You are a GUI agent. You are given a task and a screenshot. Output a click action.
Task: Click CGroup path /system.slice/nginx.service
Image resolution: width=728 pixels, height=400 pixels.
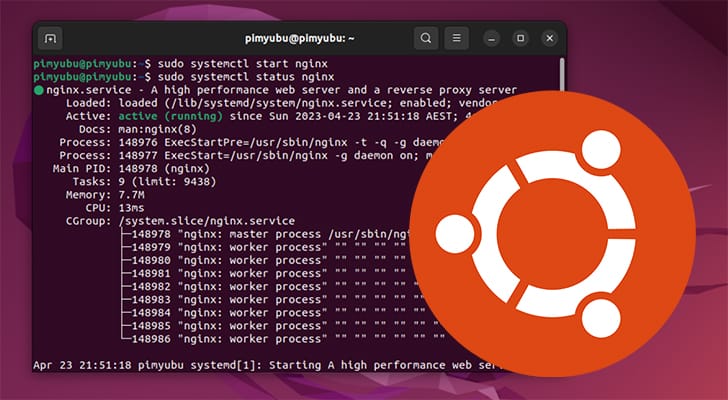pos(207,221)
